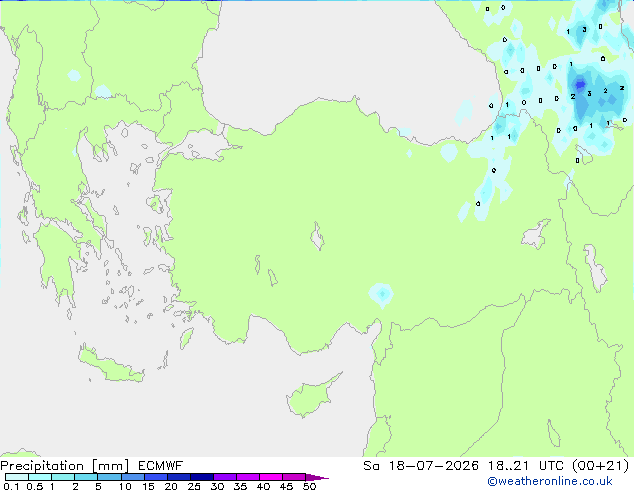Click the ECMWF model label
634x490 pixels.
(160, 466)
